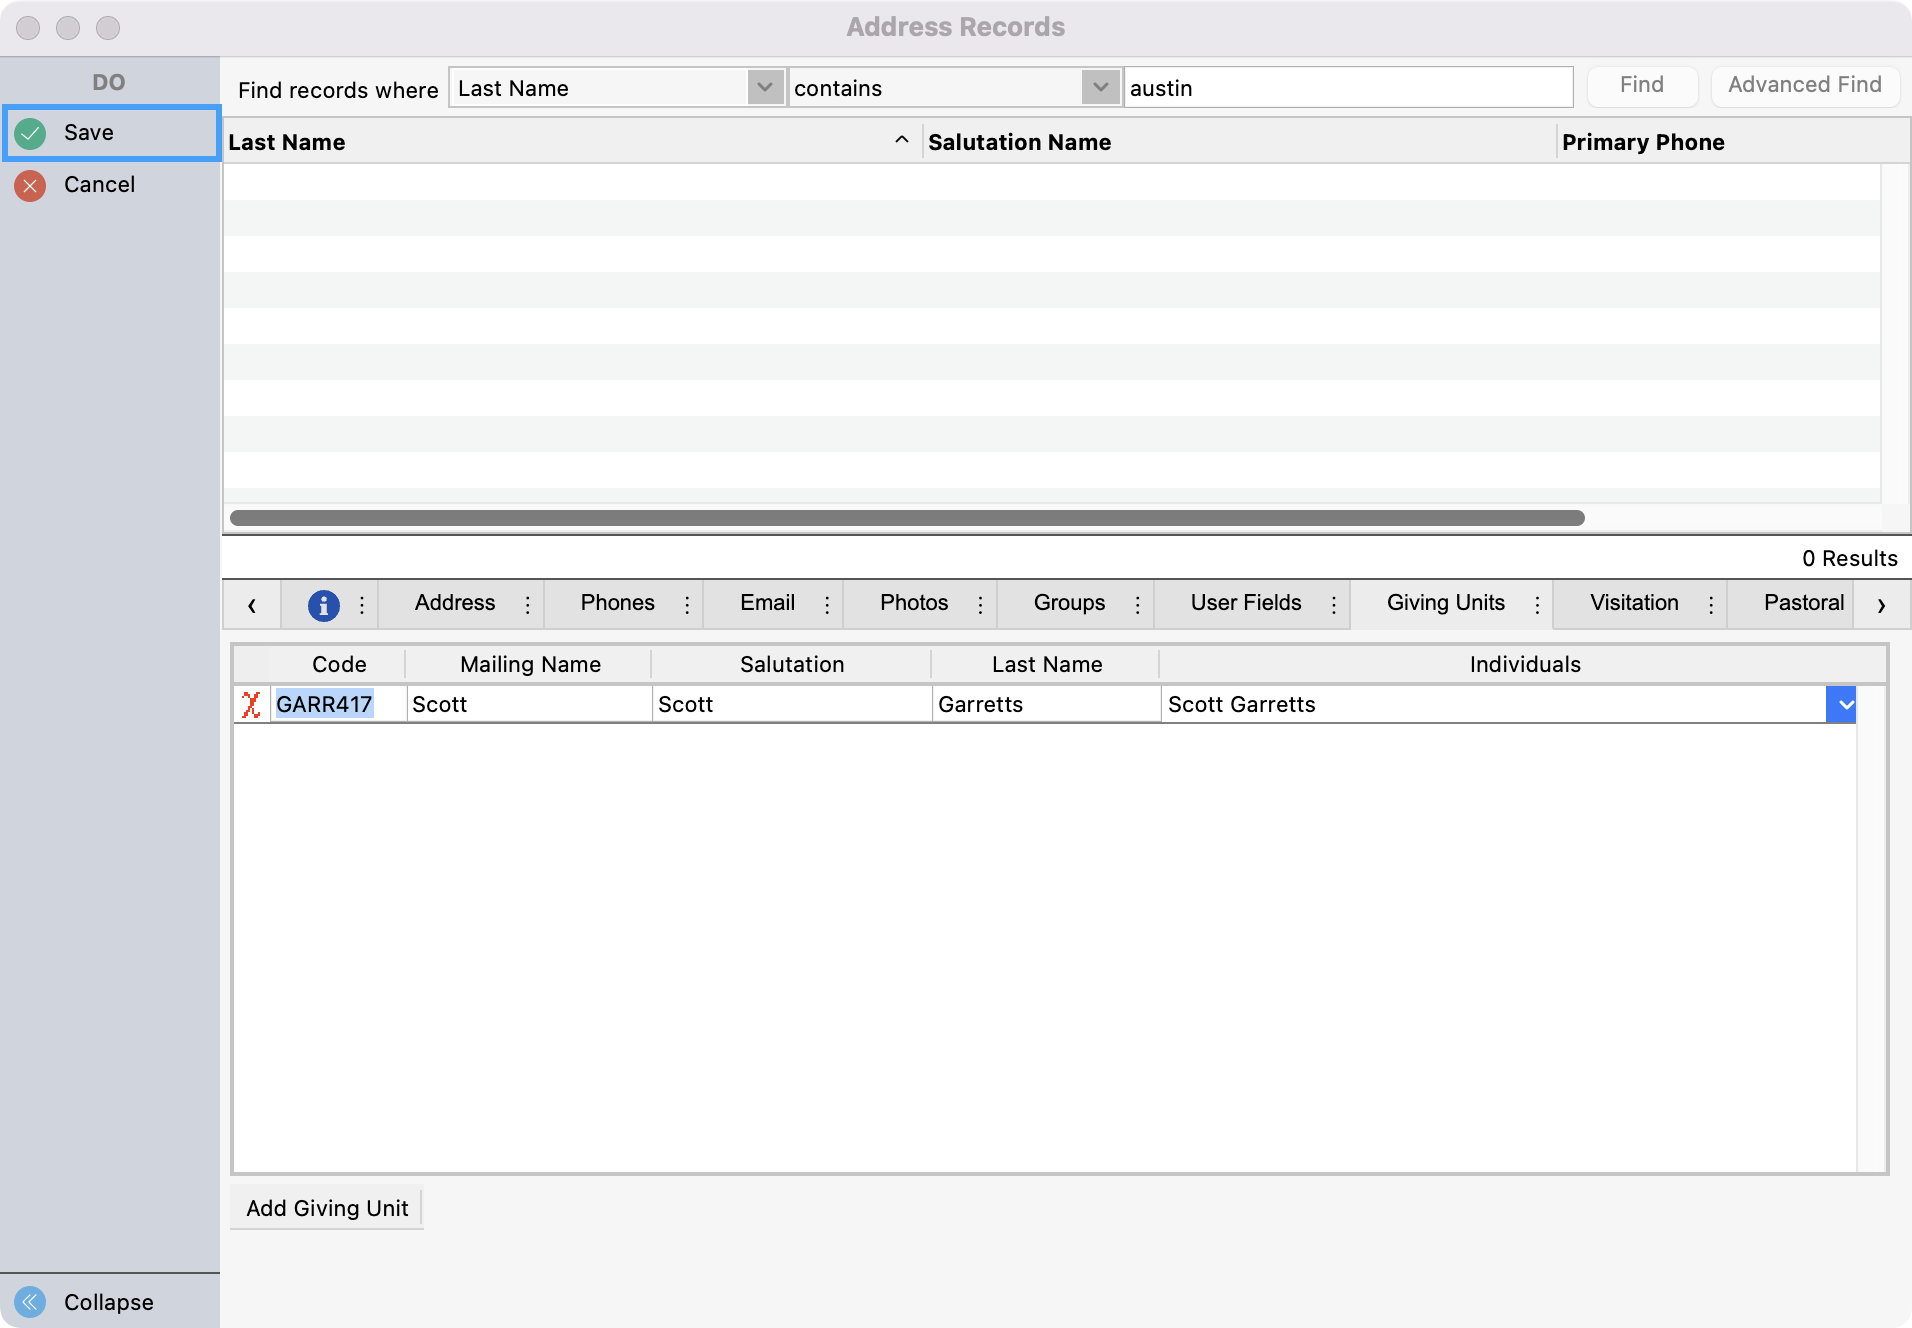Screen dimensions: 1912x1328
Task: Open the Address tab options dots
Action: tap(528, 605)
